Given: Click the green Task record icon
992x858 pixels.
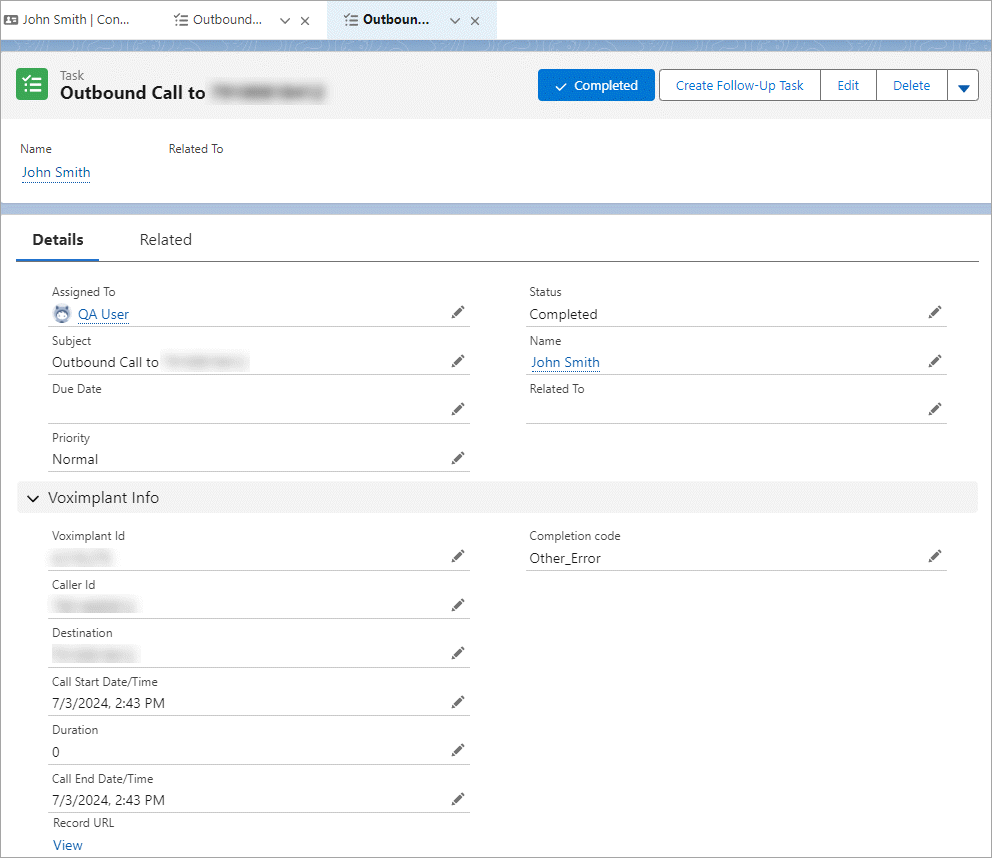Looking at the screenshot, I should (32, 84).
